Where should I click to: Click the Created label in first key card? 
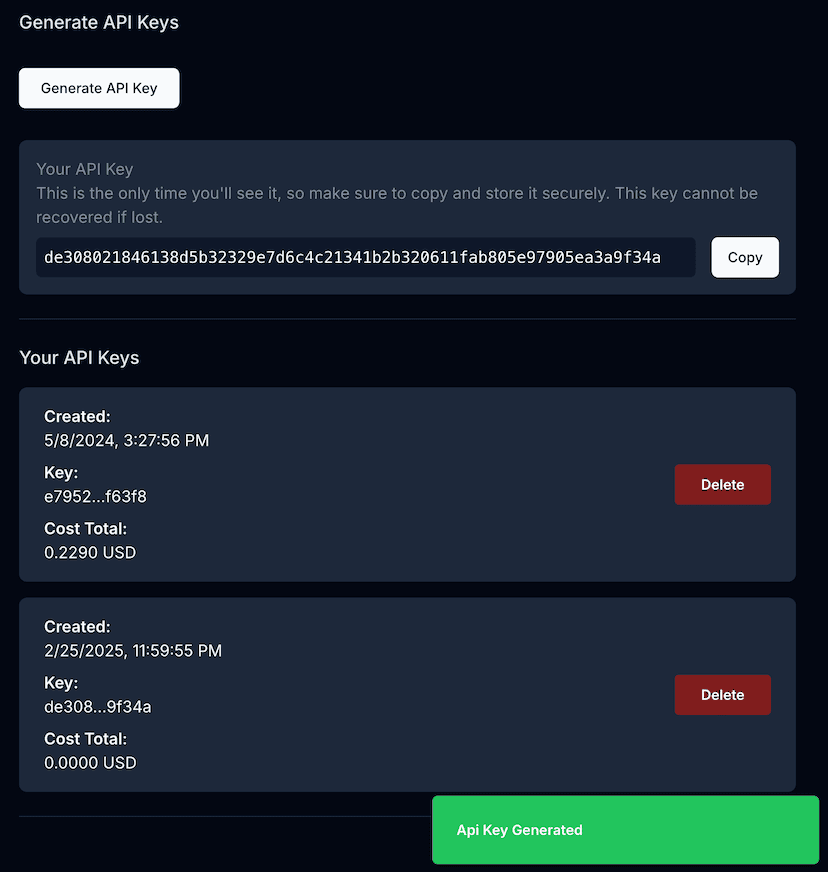pos(77,416)
